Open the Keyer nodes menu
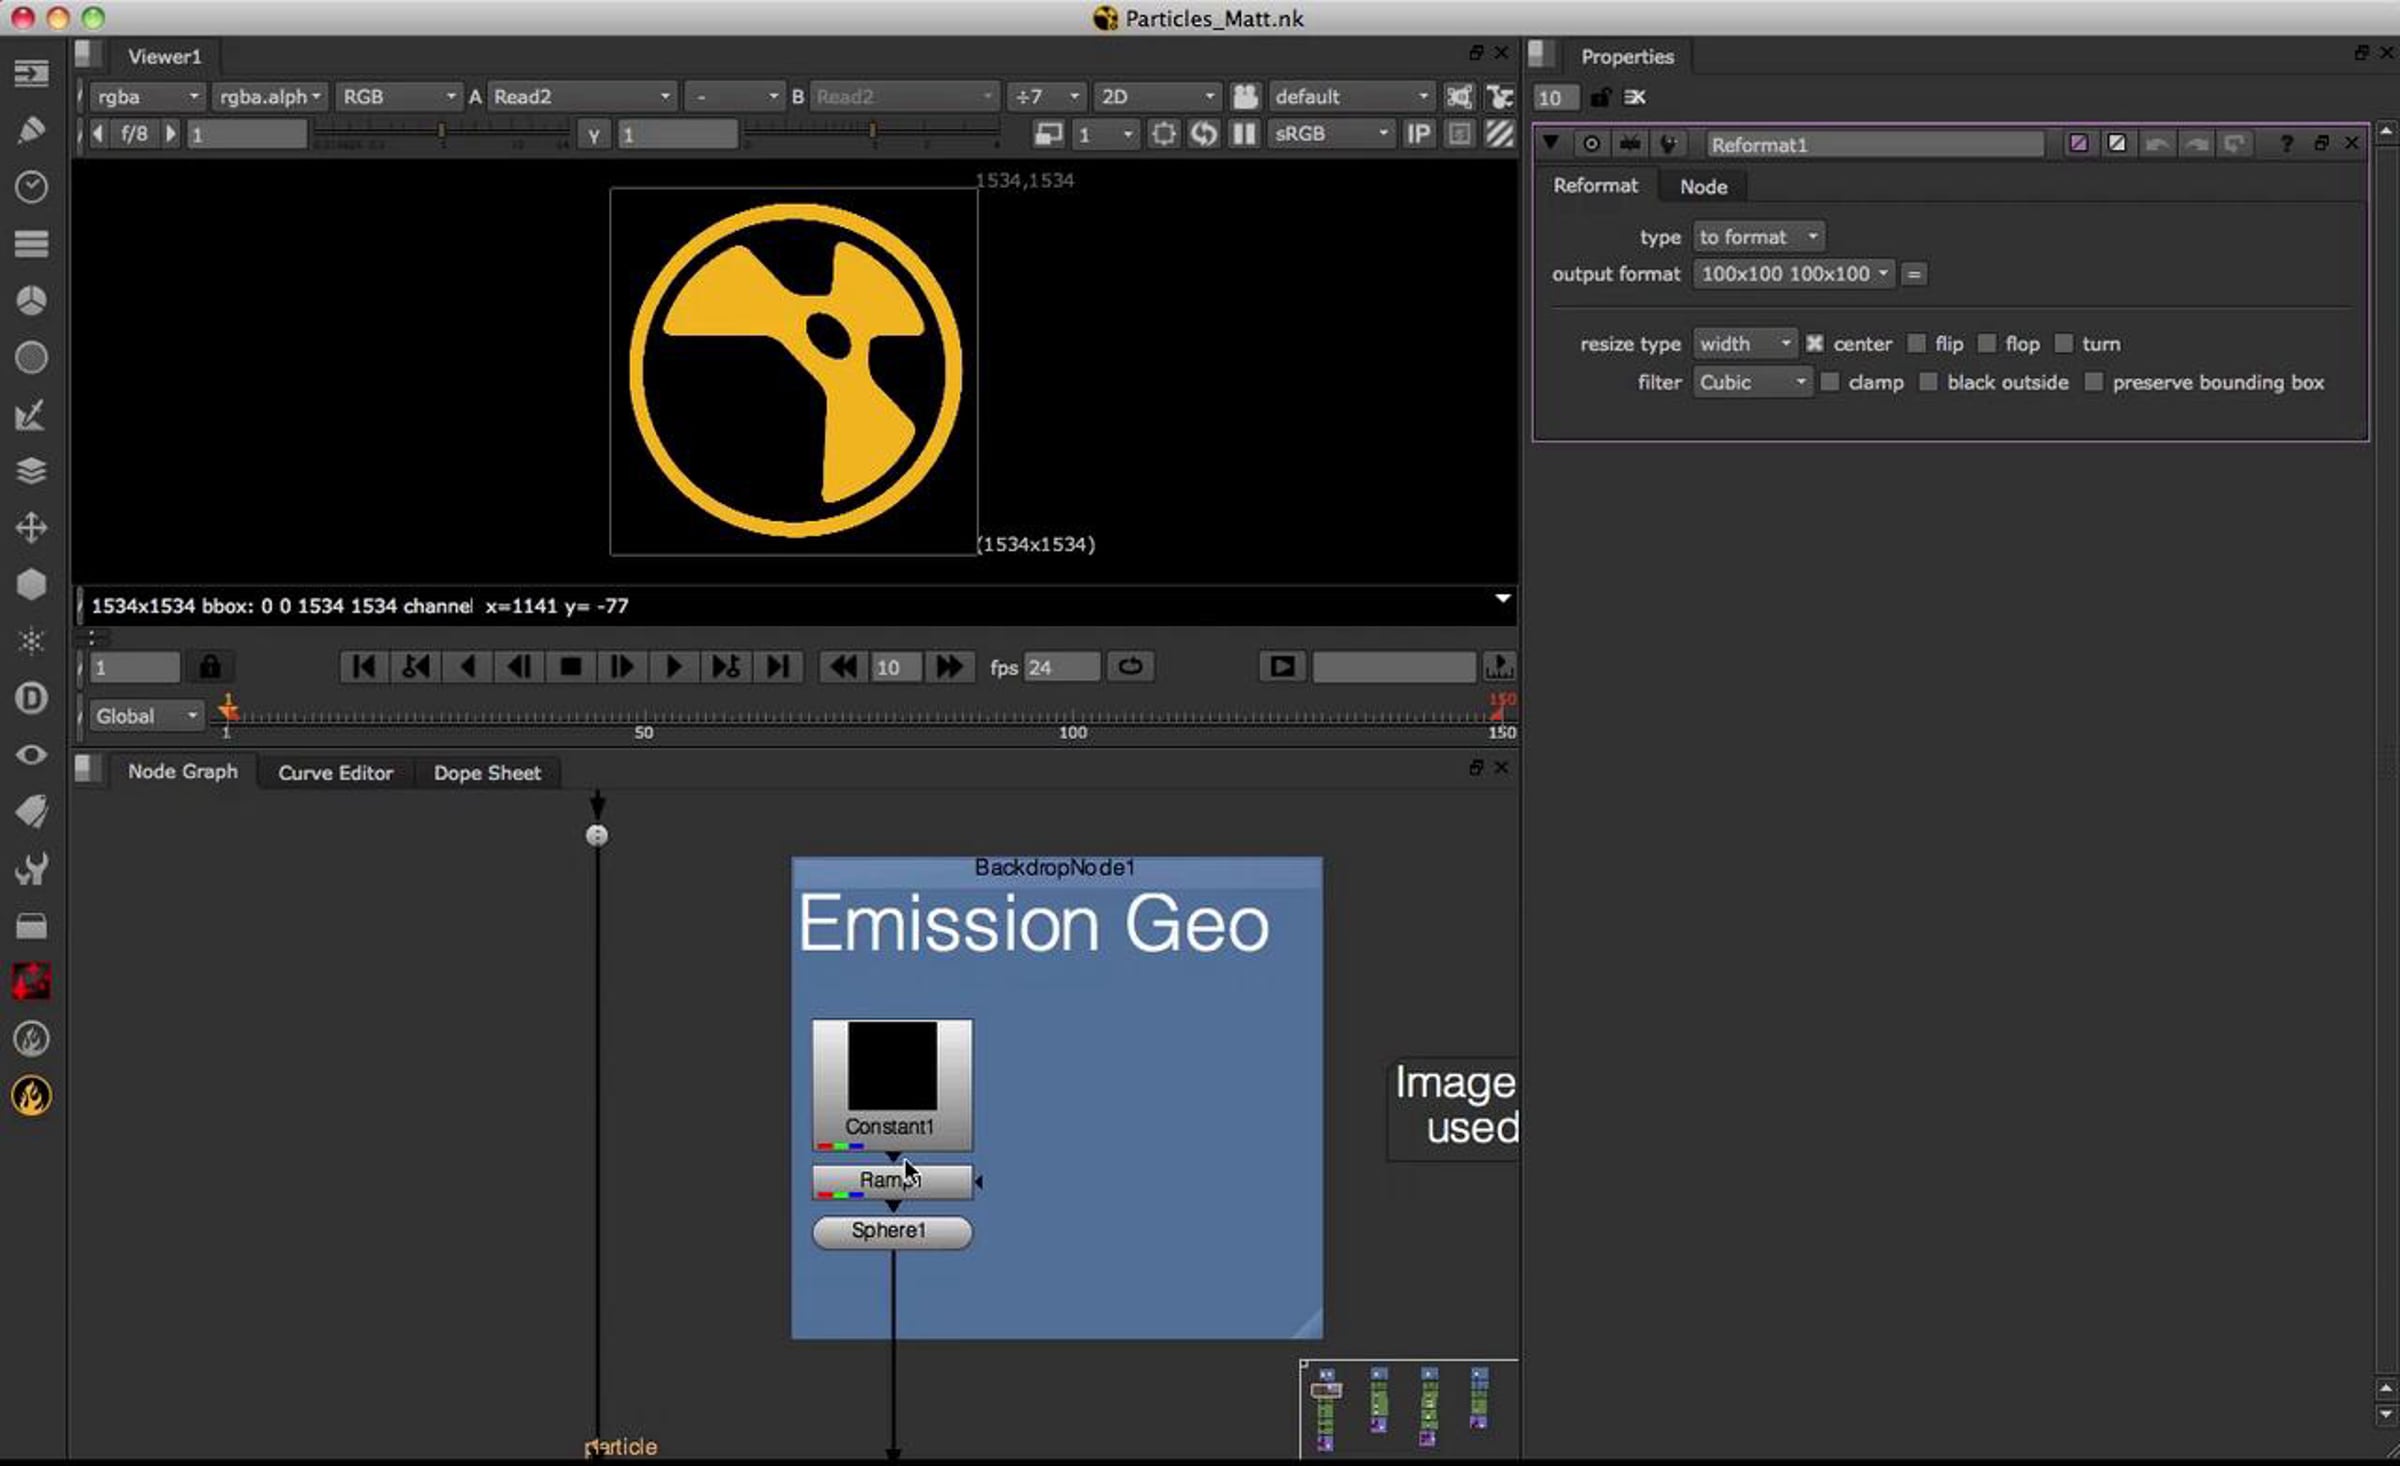Image resolution: width=2400 pixels, height=1466 pixels. (x=31, y=415)
